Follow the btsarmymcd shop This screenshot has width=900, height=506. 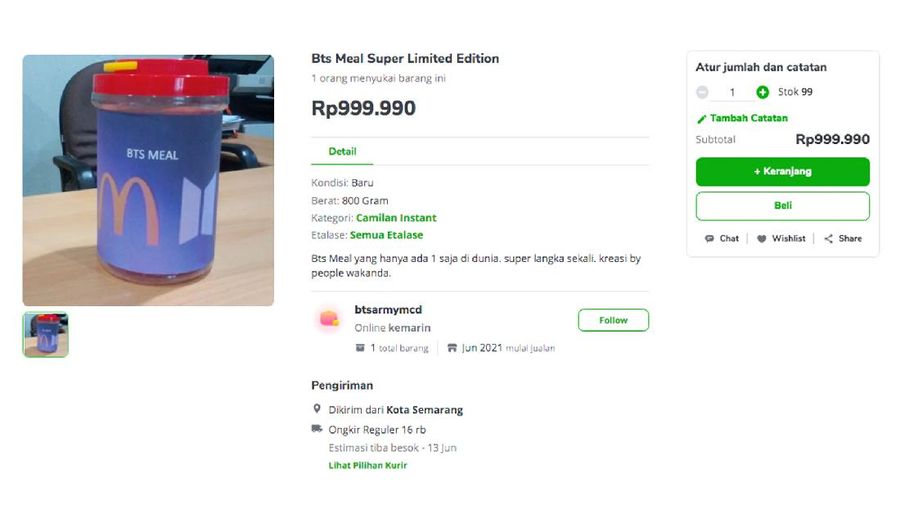[613, 320]
